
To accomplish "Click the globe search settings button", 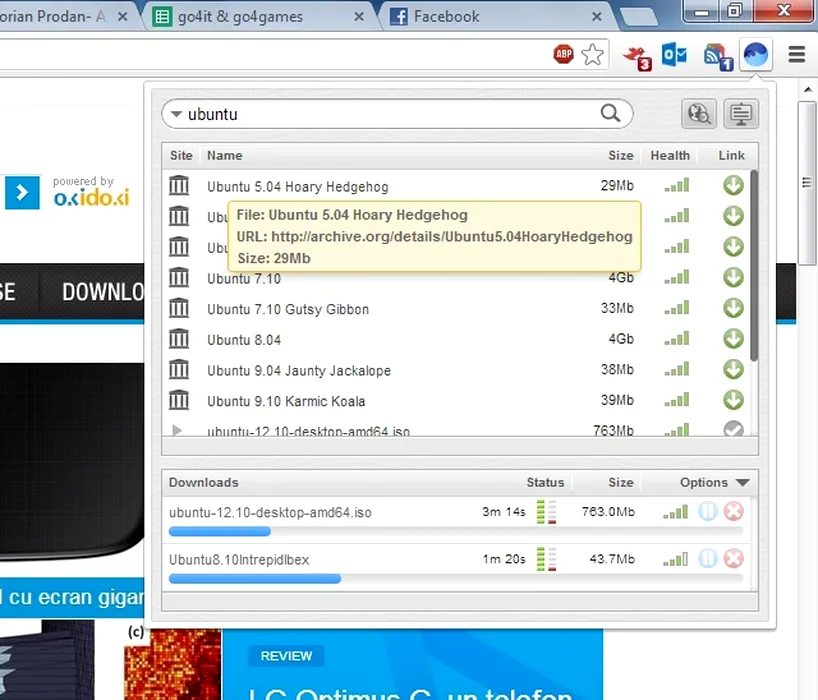I will click(699, 114).
